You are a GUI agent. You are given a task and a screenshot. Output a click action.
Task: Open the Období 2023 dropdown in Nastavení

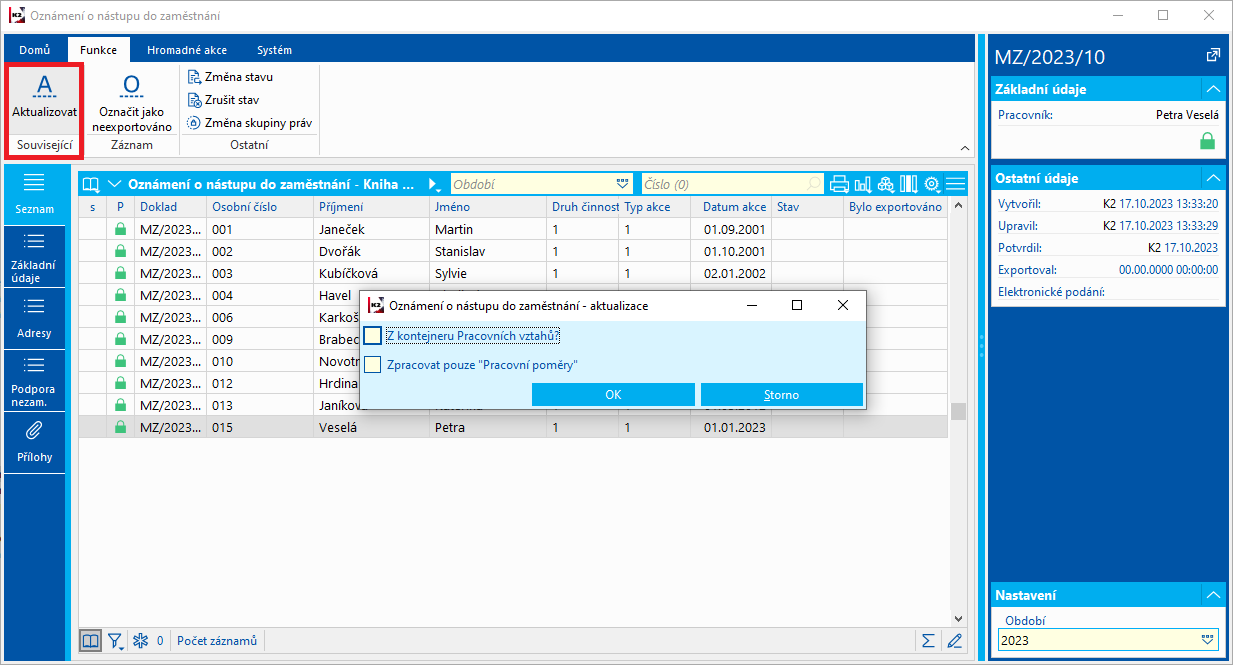[1208, 640]
